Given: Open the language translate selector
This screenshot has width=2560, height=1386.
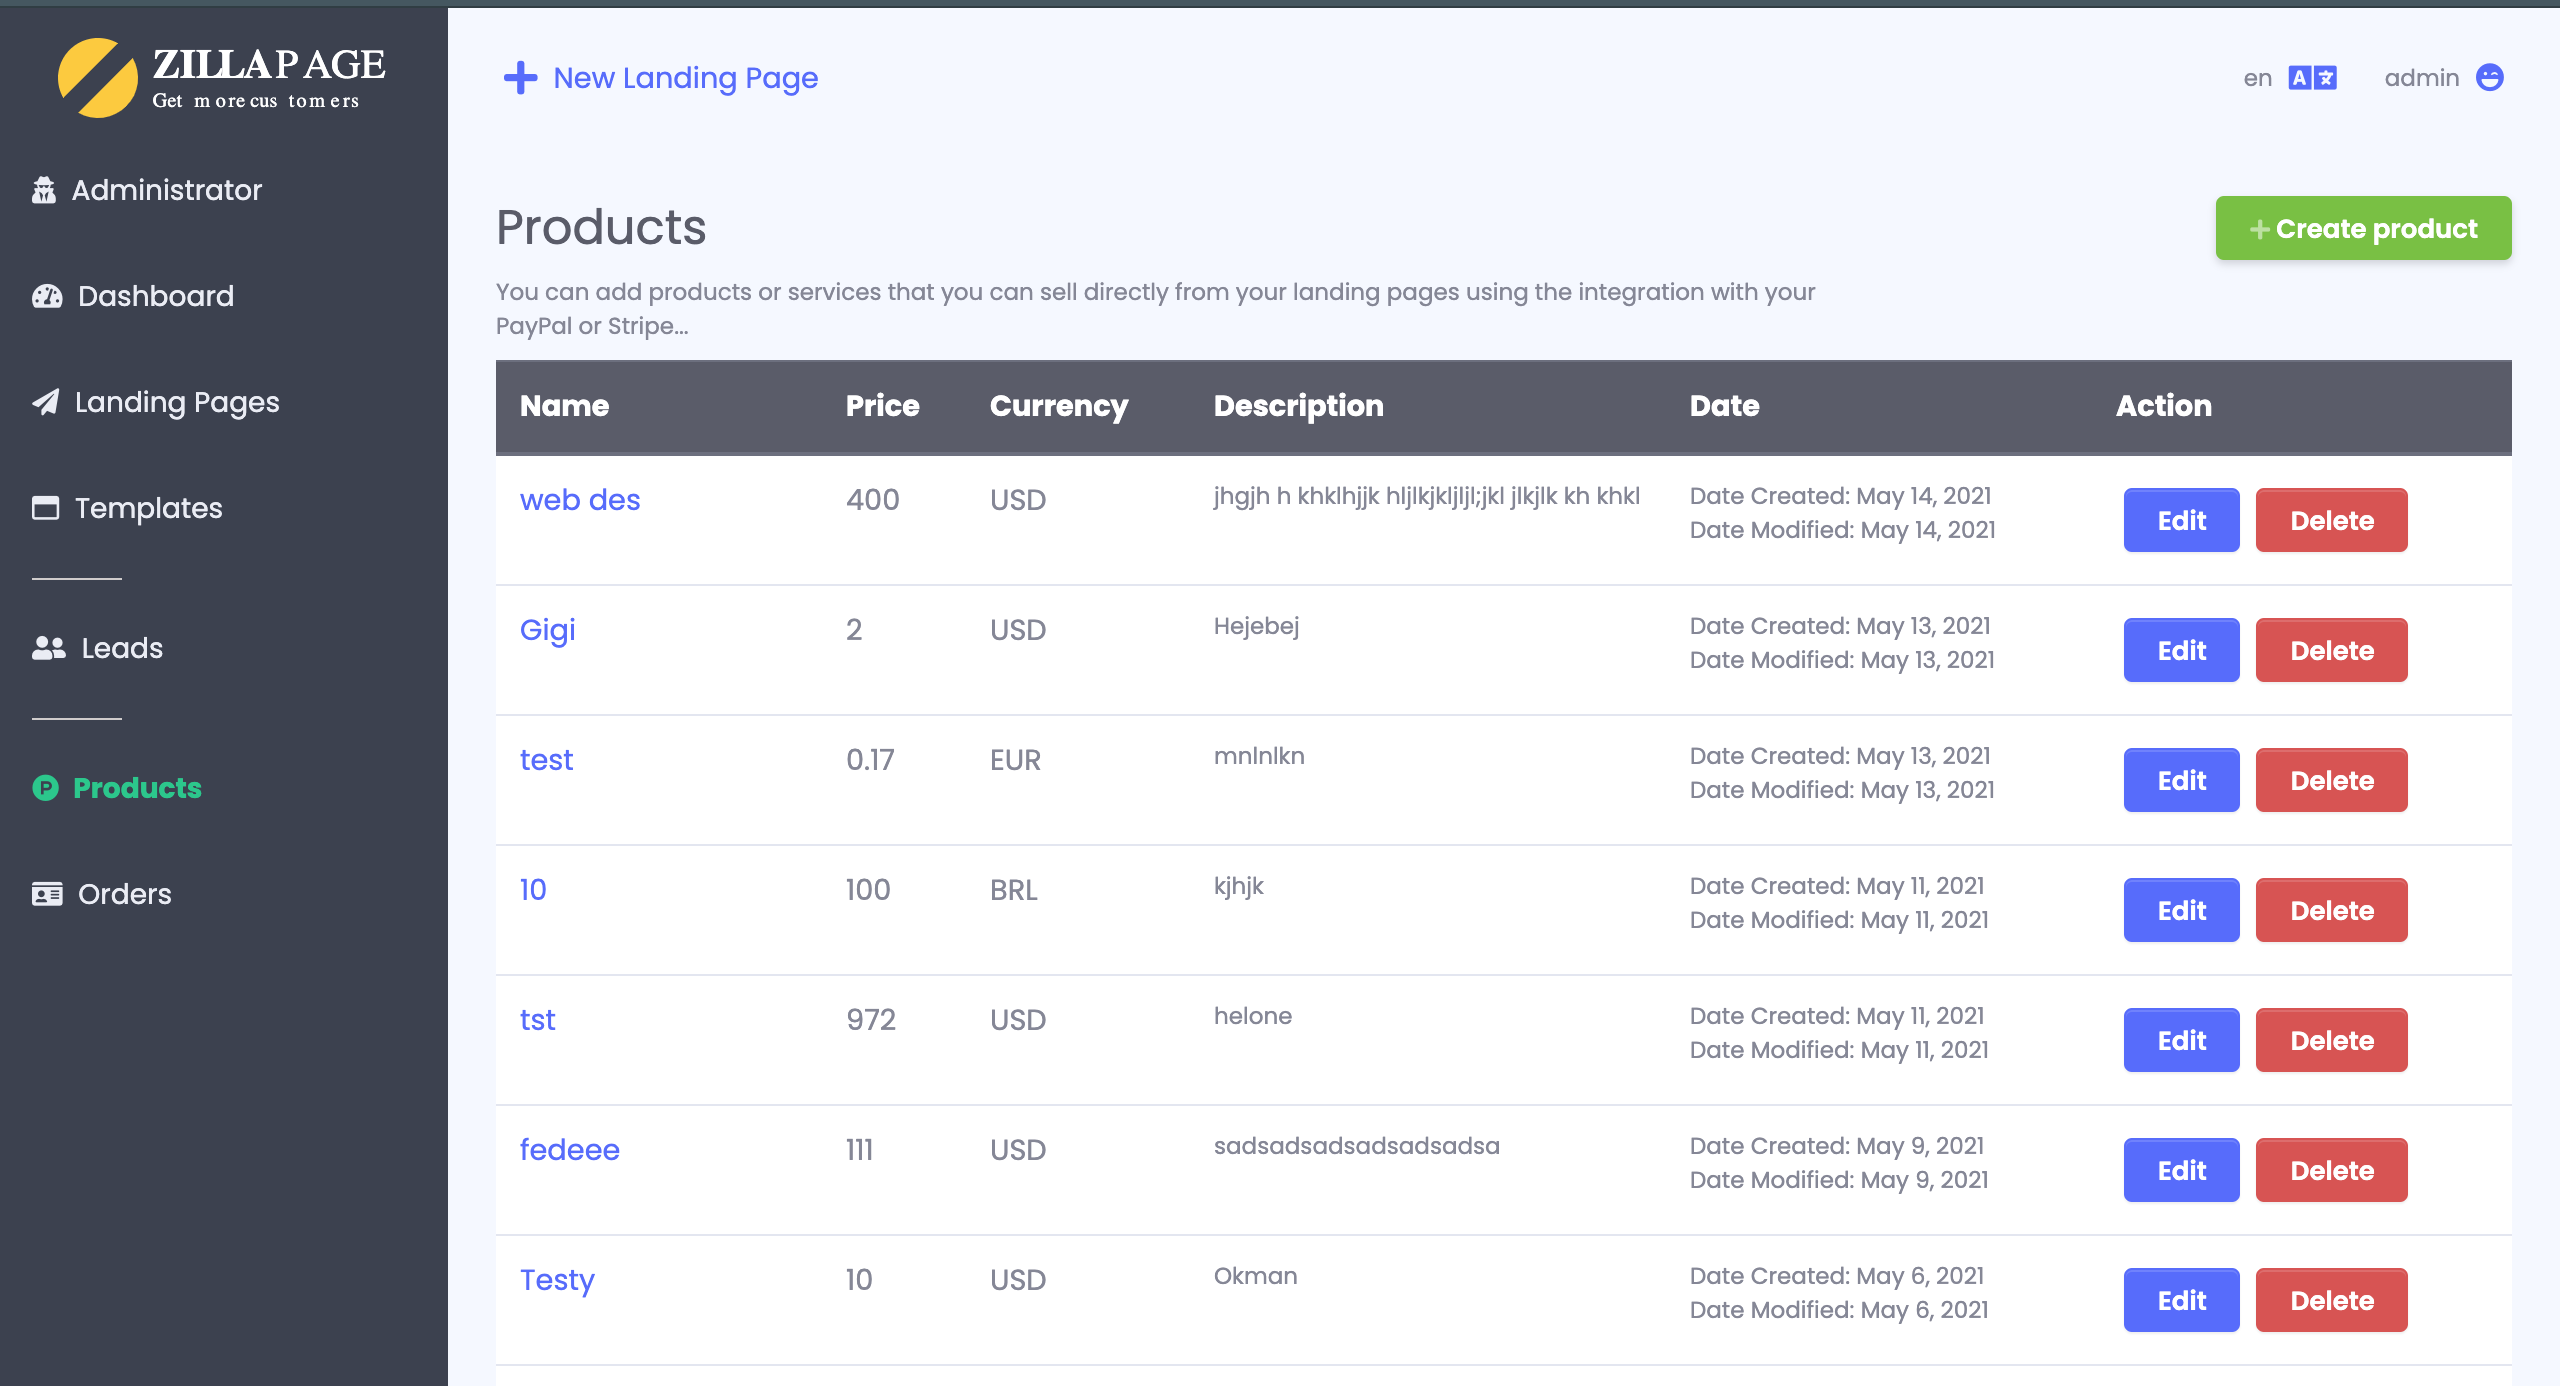Looking at the screenshot, I should coord(2312,78).
